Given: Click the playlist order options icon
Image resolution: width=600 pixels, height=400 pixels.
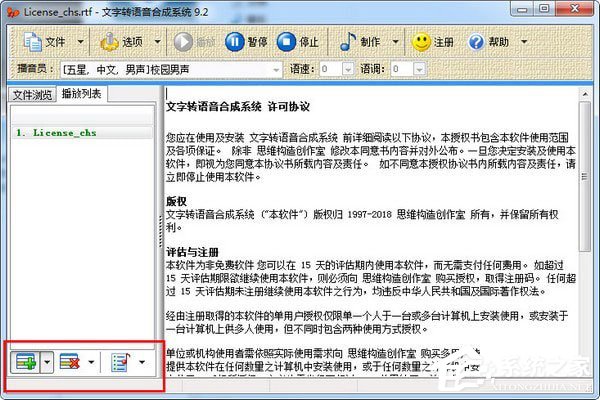Looking at the screenshot, I should tap(121, 362).
